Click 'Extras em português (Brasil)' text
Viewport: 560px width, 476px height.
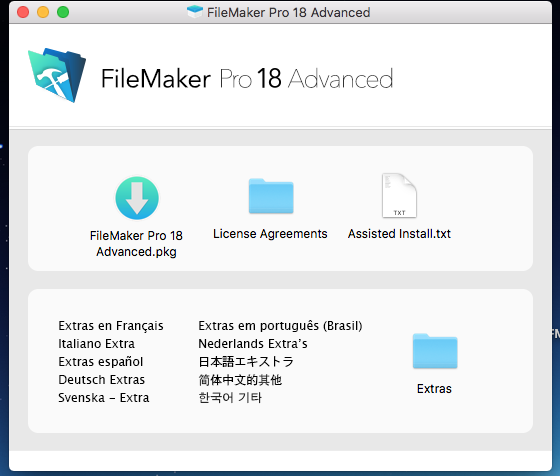(x=280, y=326)
